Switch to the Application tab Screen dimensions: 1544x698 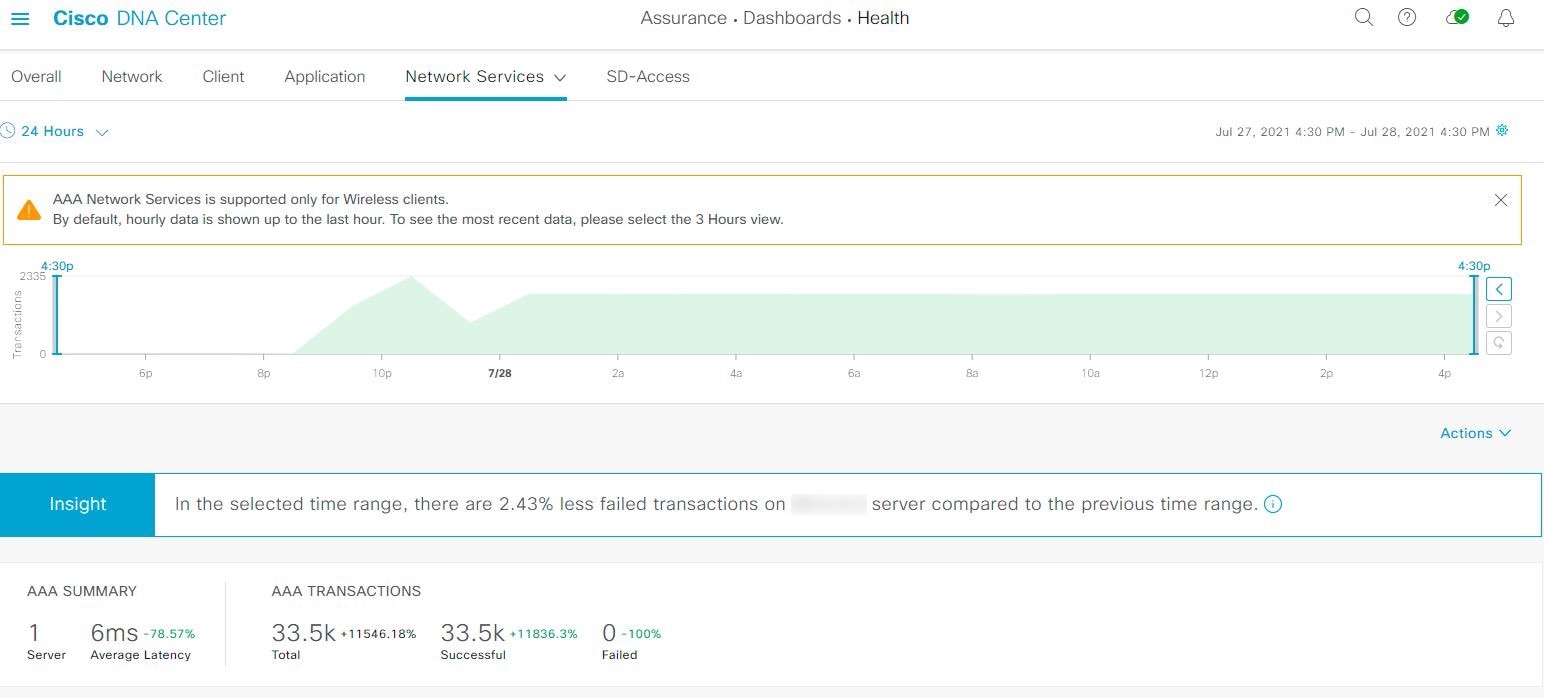(x=325, y=76)
